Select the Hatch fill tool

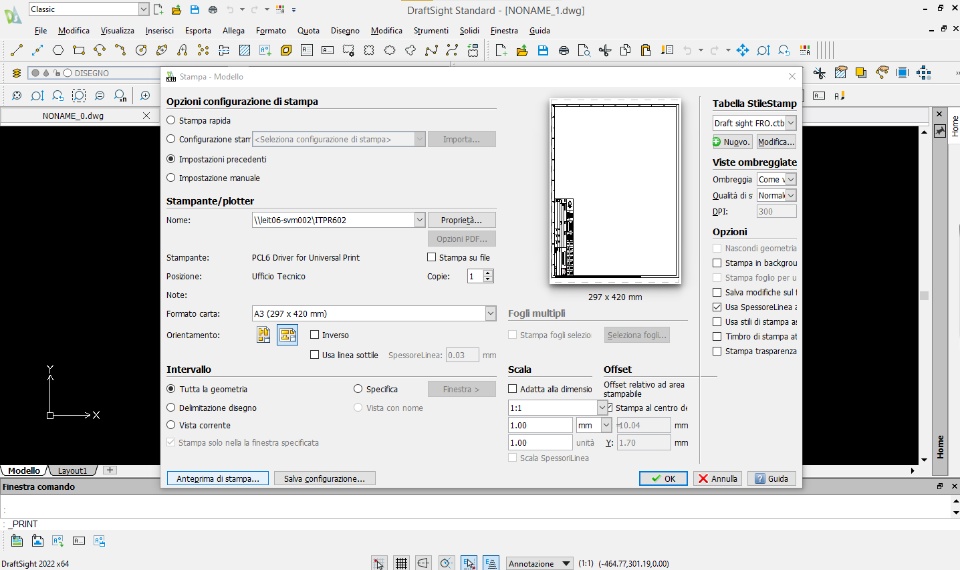pos(244,50)
